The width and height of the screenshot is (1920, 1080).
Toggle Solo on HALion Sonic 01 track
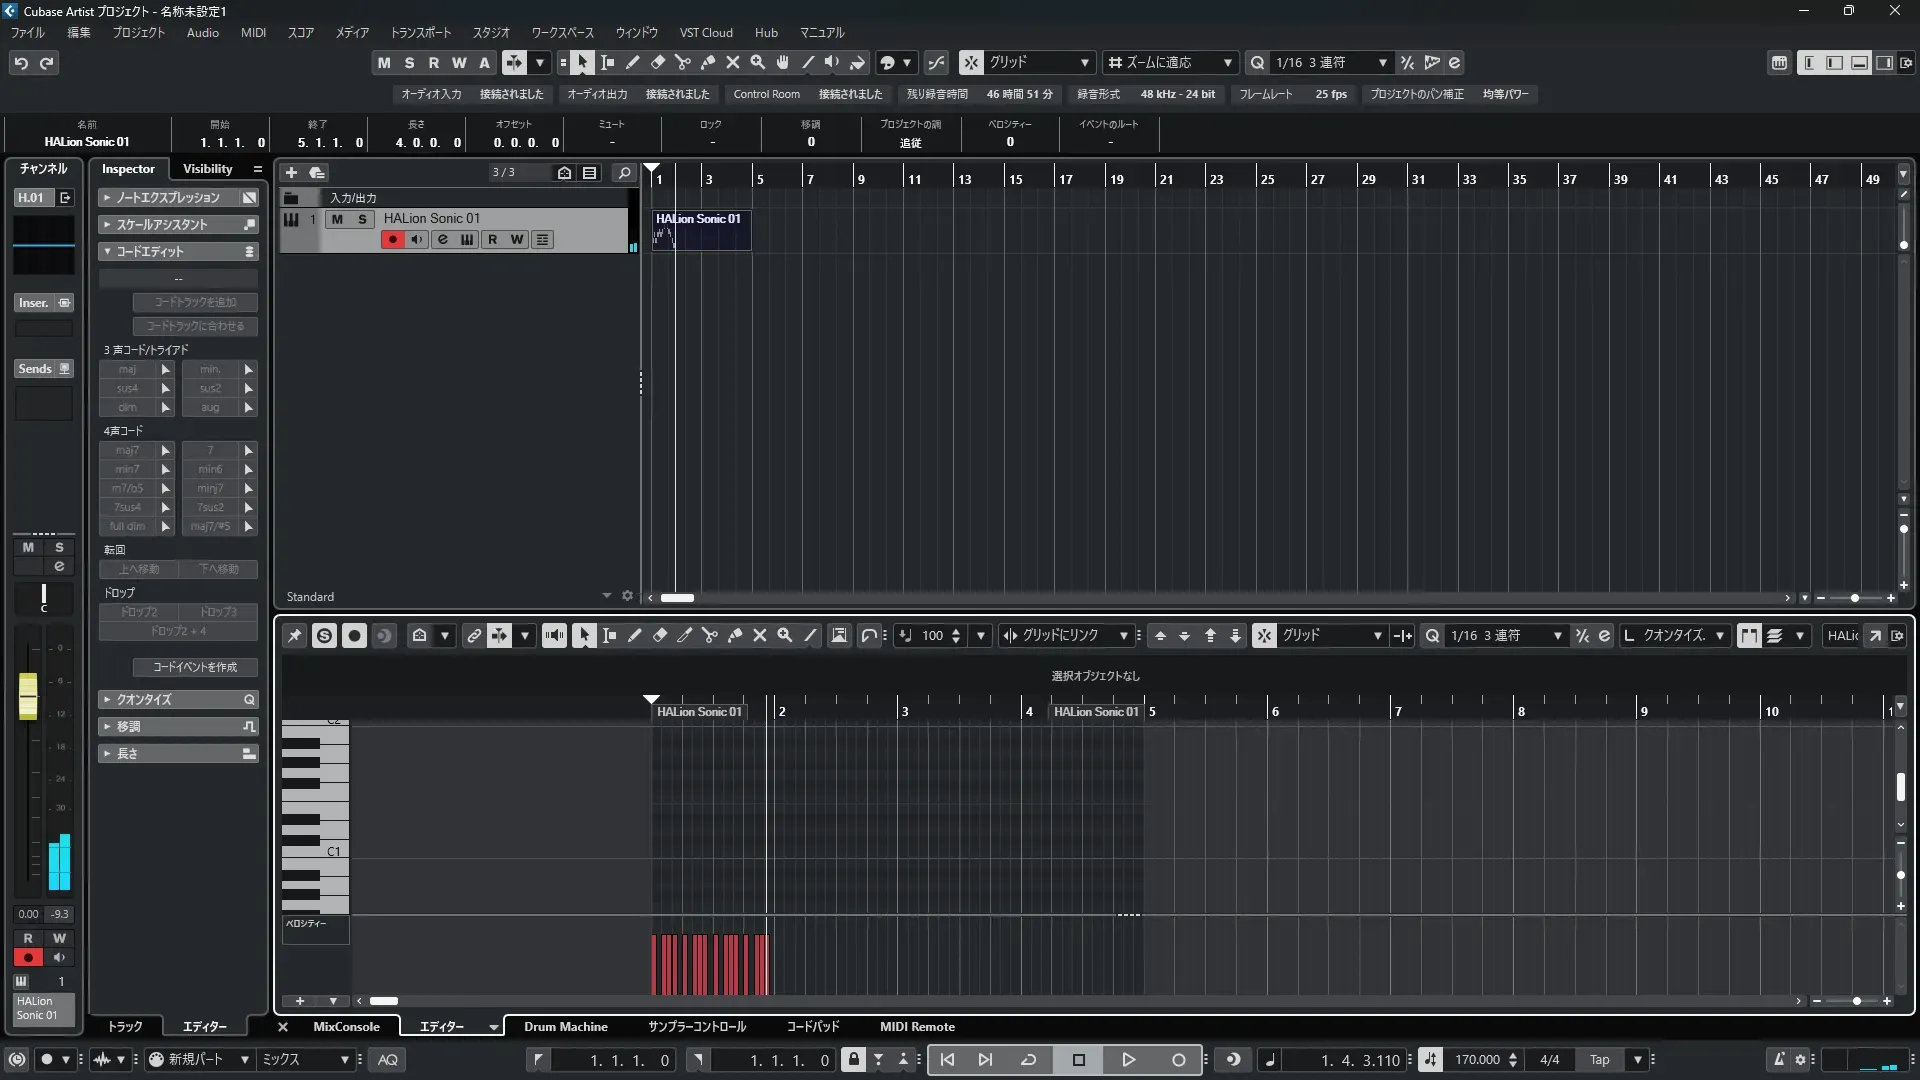pos(362,219)
